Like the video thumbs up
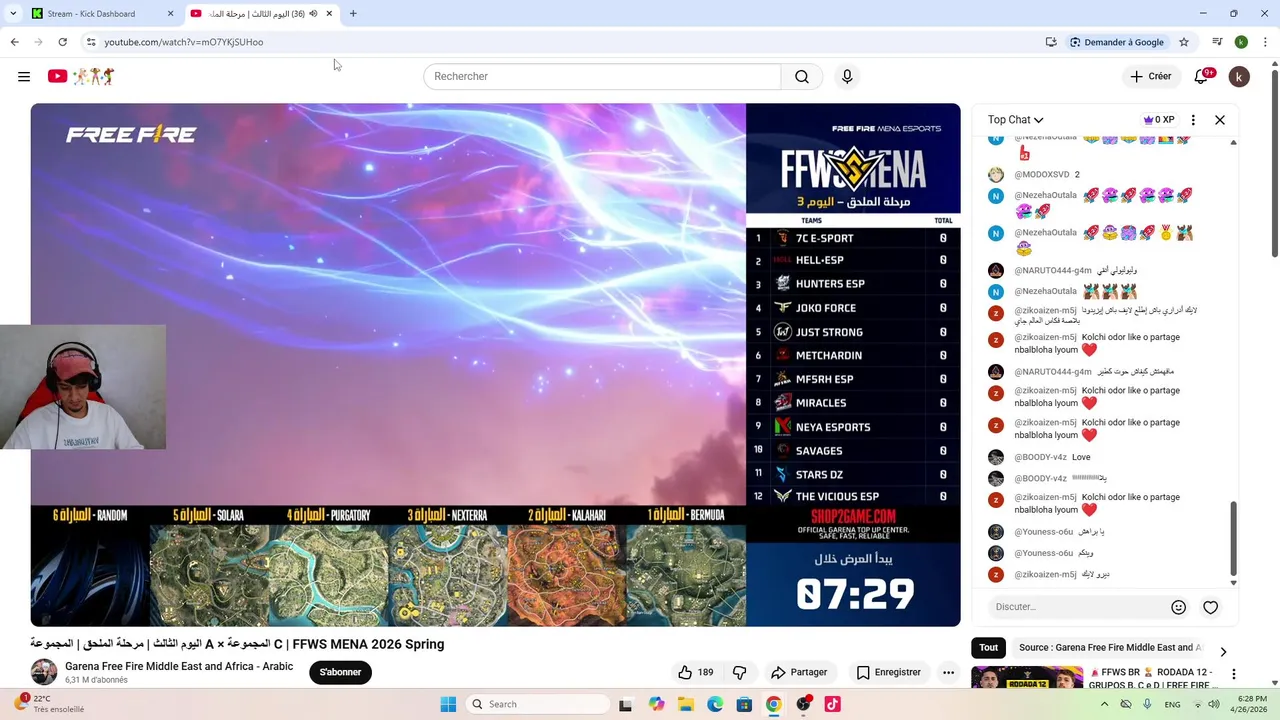The width and height of the screenshot is (1280, 720). tap(696, 672)
